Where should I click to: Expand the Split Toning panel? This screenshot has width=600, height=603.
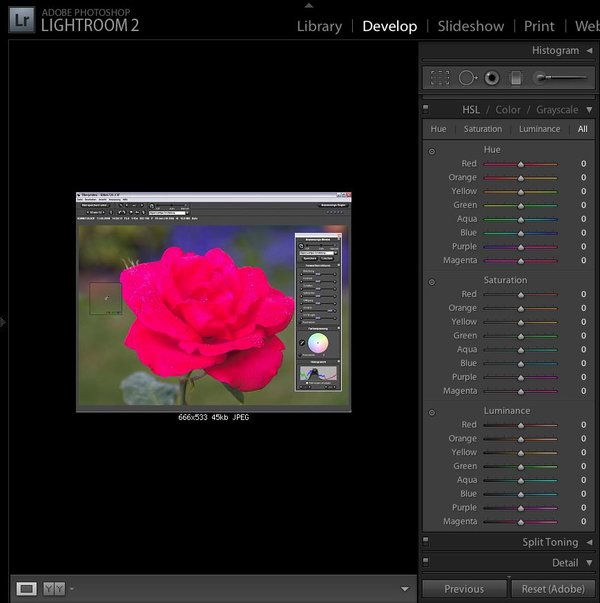(589, 542)
